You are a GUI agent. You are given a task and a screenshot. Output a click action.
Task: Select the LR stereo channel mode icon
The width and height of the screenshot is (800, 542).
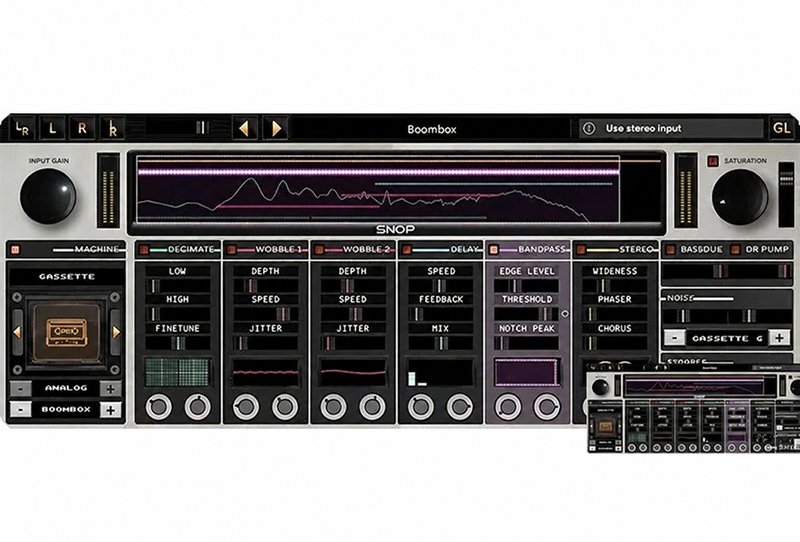[x=22, y=128]
